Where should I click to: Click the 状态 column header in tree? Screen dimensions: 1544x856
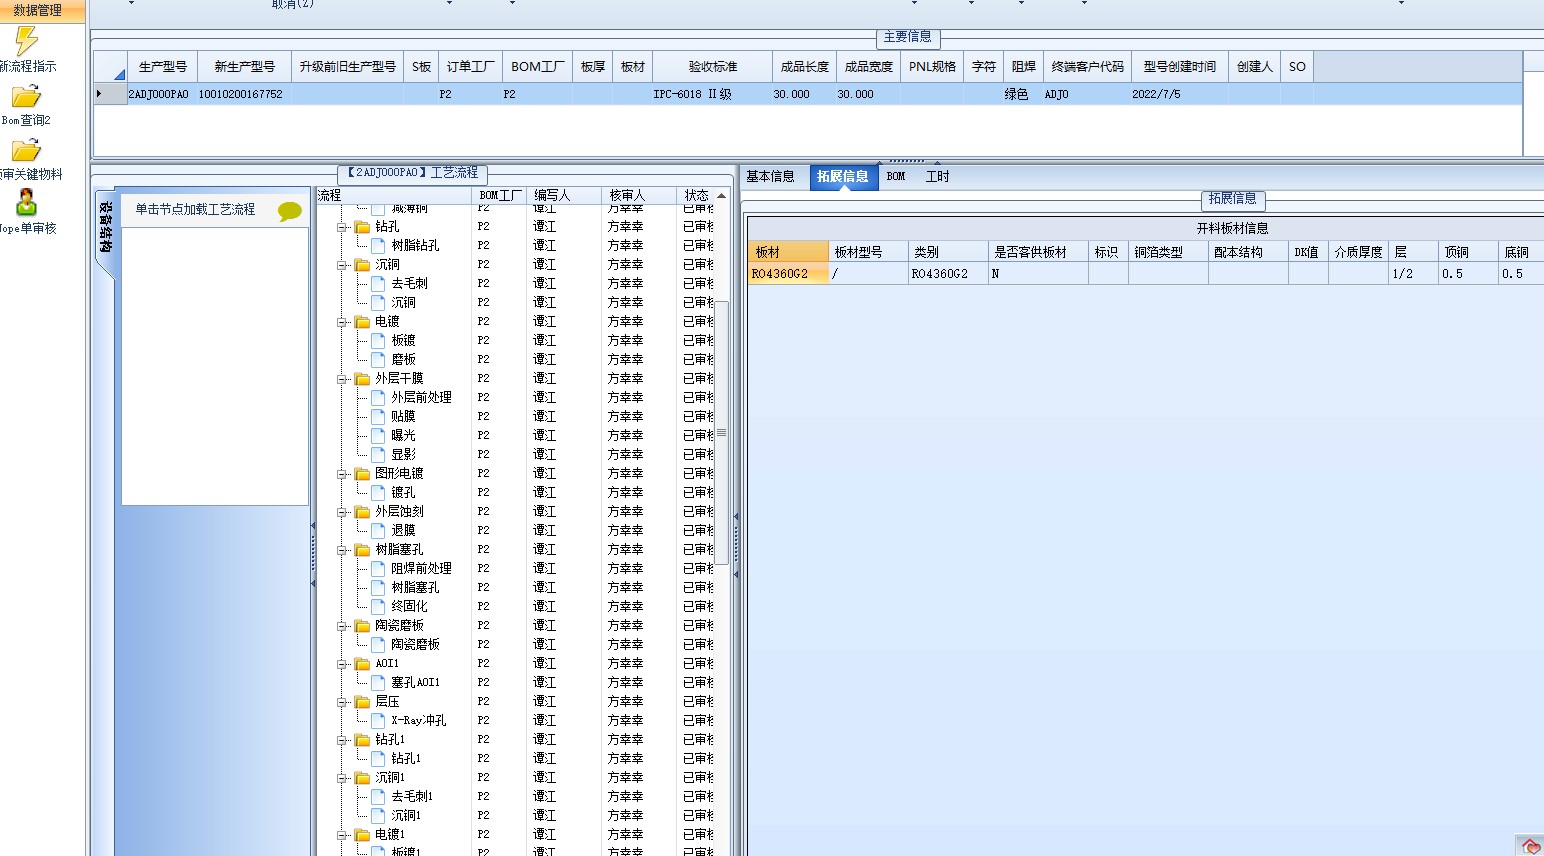coord(697,195)
